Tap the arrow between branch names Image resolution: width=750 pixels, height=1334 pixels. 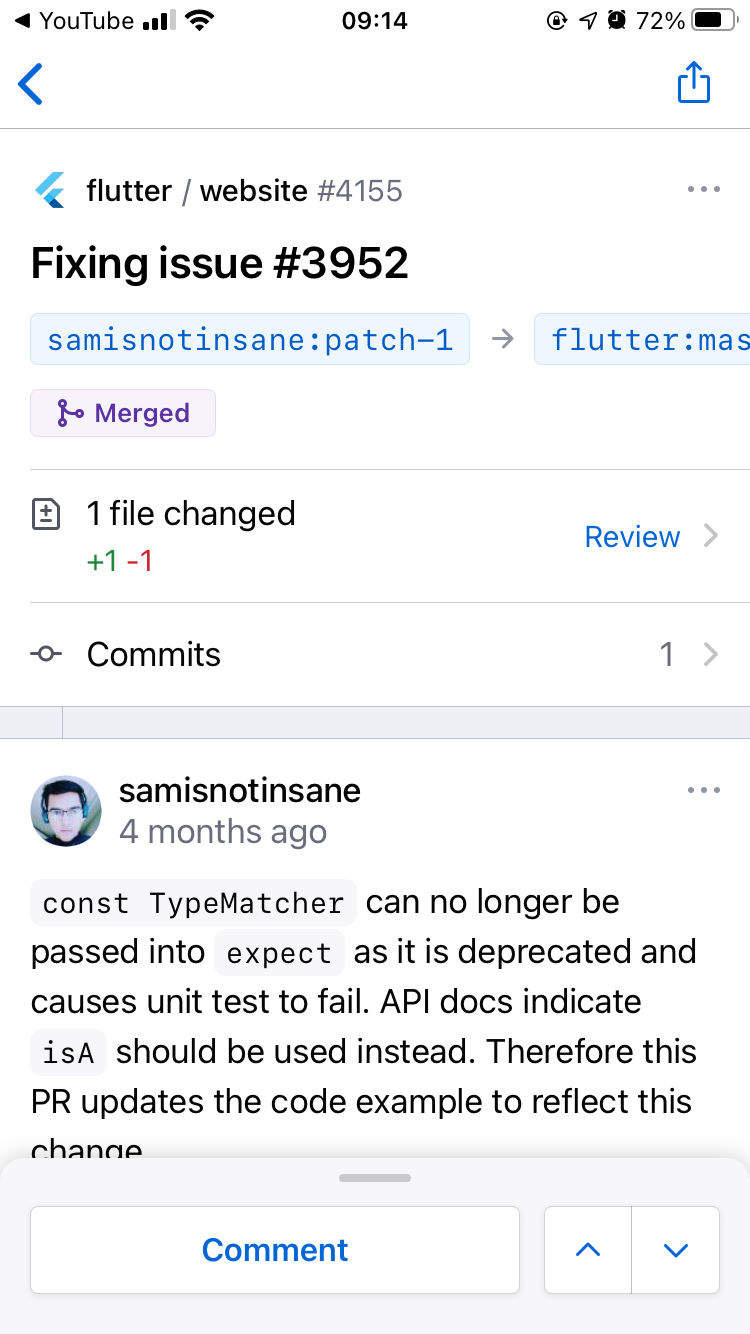coord(502,339)
